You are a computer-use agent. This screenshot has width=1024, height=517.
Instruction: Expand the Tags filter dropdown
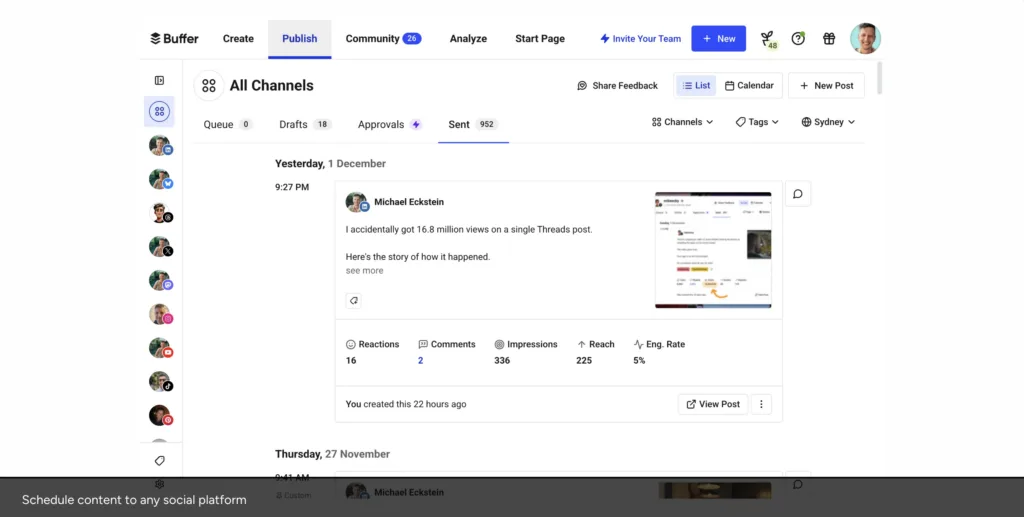pyautogui.click(x=757, y=122)
